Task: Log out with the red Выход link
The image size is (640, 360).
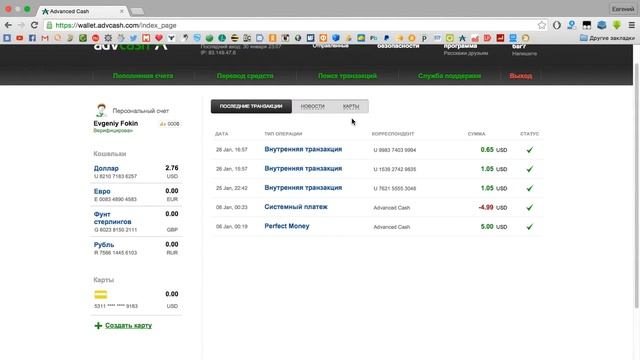Action: point(520,76)
